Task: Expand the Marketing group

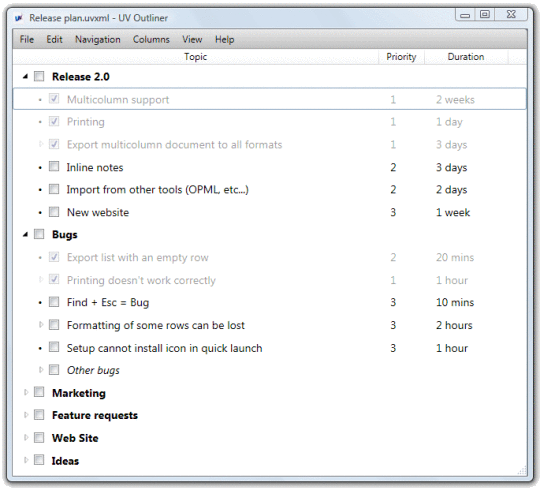Action: 25,392
